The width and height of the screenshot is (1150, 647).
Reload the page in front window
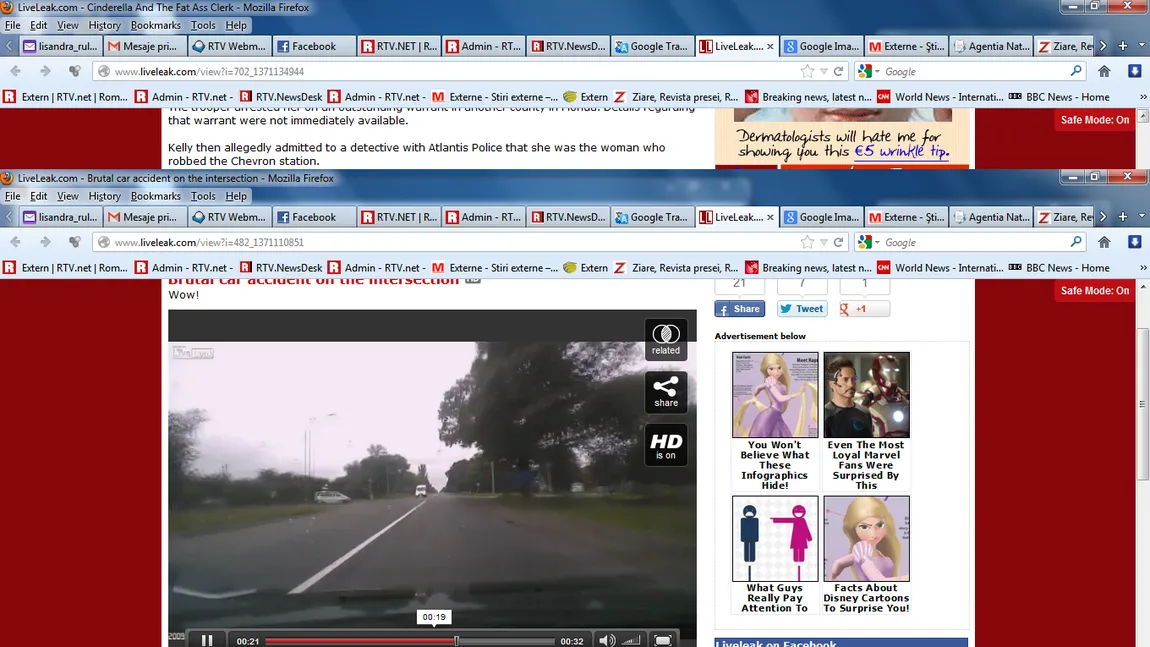838,242
